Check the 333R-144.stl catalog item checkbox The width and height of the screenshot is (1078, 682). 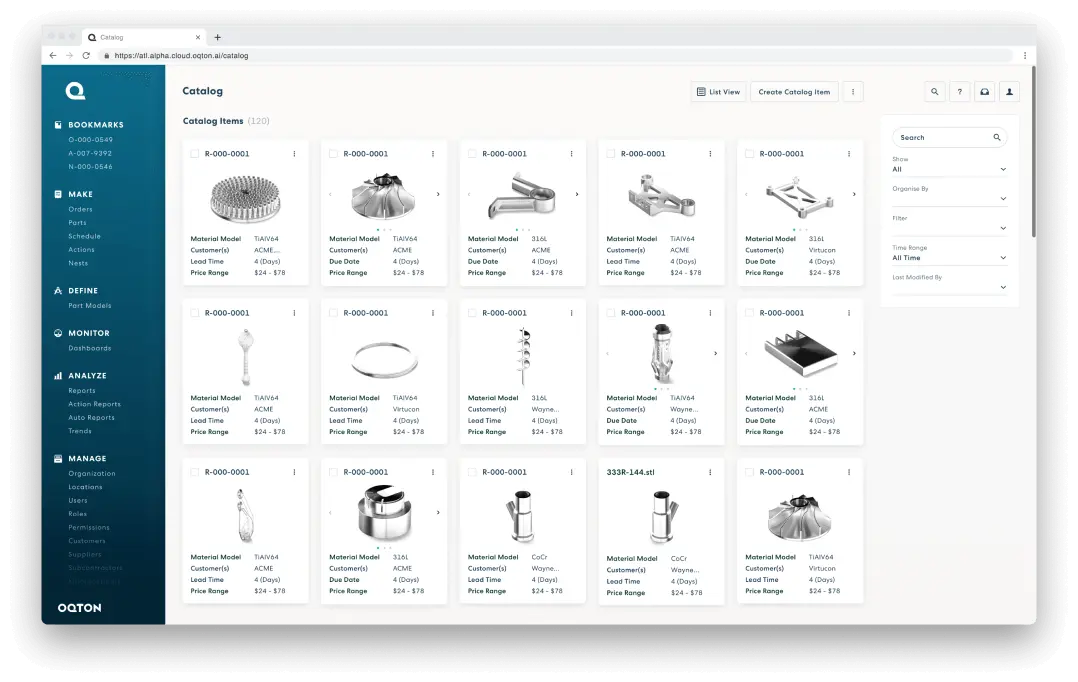610,471
